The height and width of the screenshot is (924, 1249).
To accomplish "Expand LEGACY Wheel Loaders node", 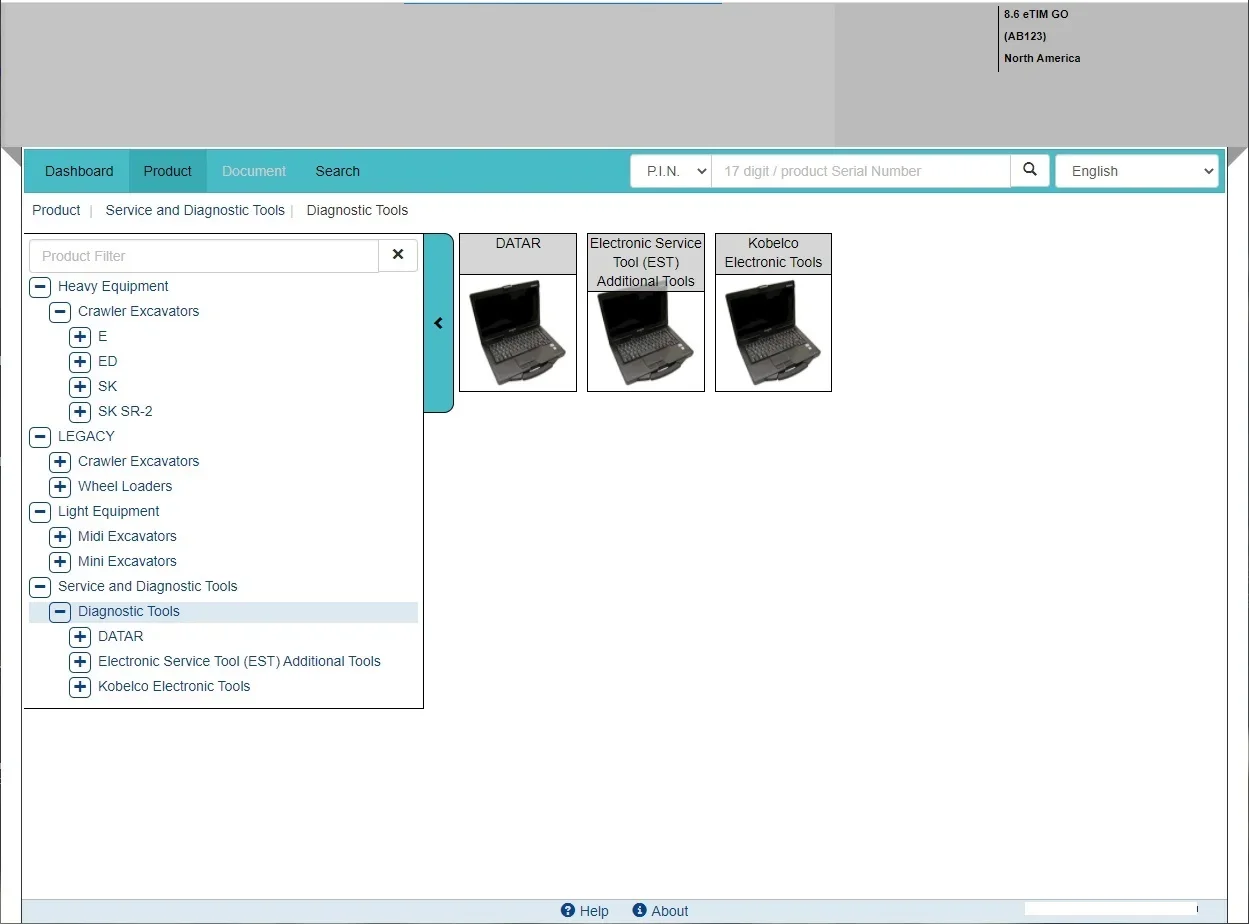I will tap(60, 486).
